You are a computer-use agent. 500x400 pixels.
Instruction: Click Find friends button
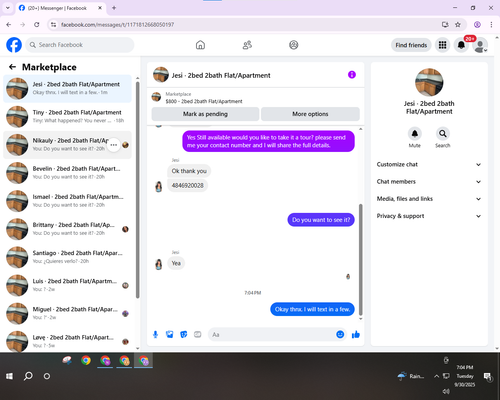pyautogui.click(x=411, y=45)
